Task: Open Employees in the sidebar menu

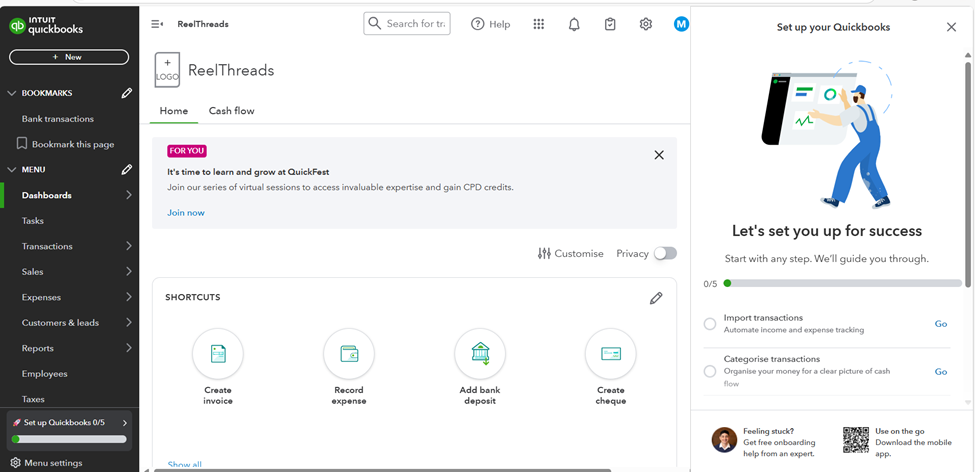Action: [44, 374]
